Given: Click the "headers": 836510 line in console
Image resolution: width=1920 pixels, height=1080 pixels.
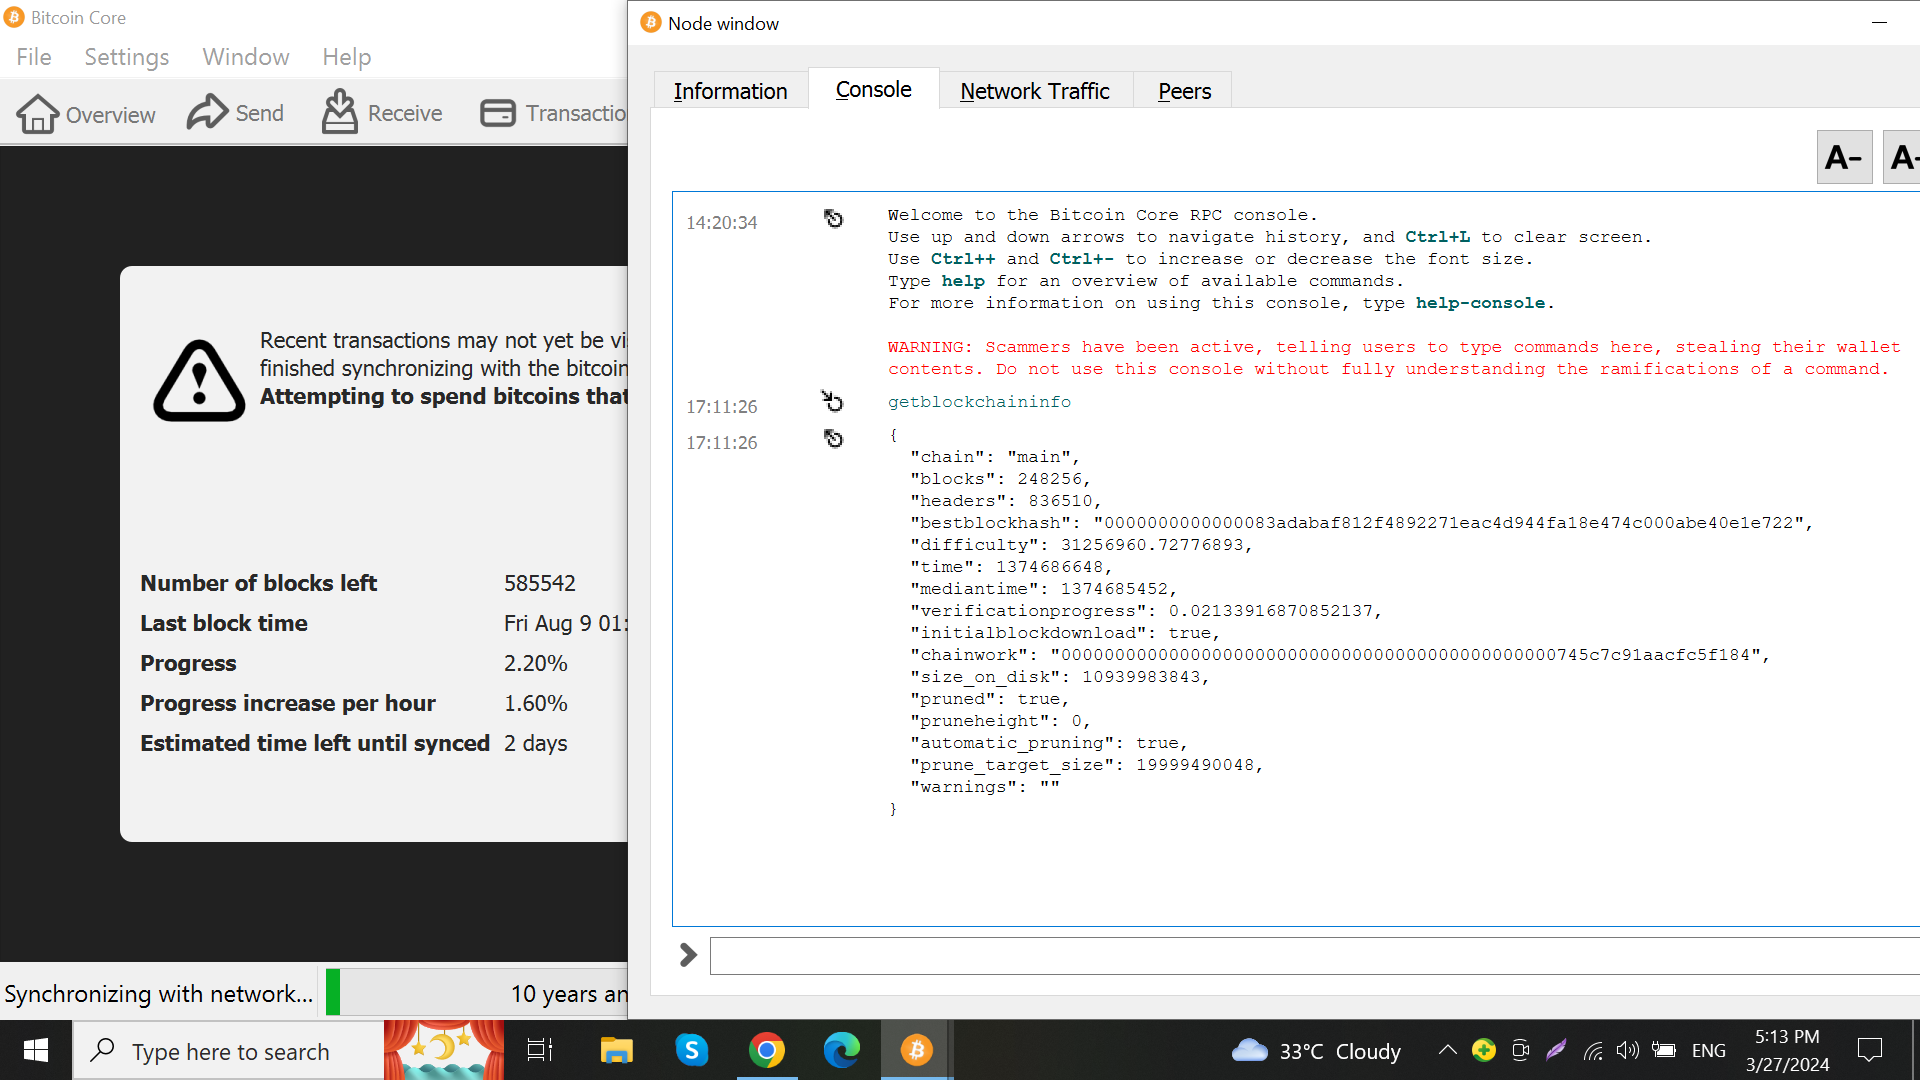Looking at the screenshot, I should (1005, 501).
